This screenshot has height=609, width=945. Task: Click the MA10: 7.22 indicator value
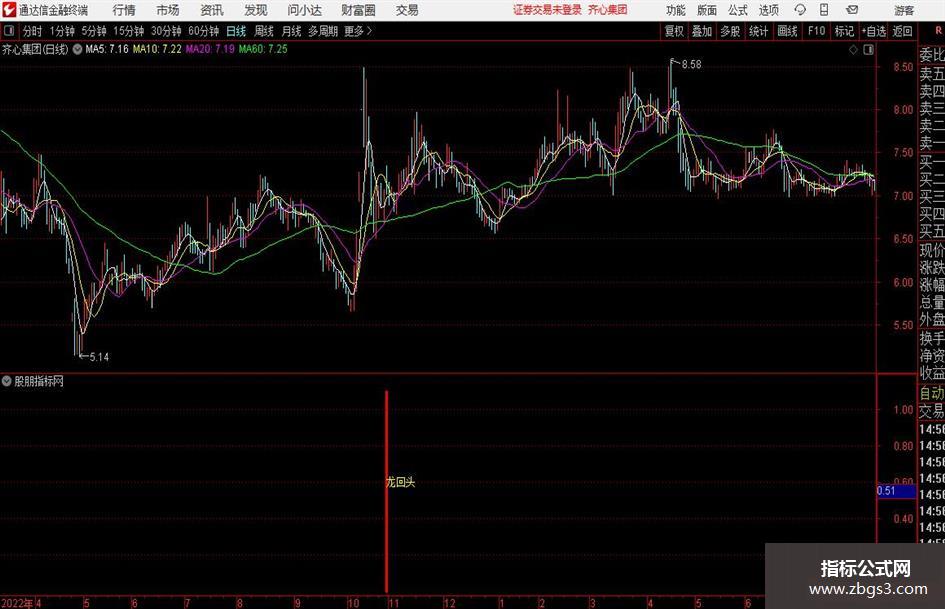(x=157, y=49)
